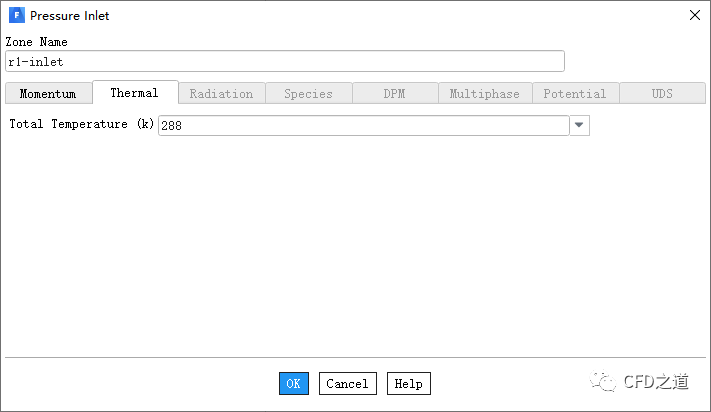711x412 pixels.
Task: Open the Multiphase tab
Action: click(x=484, y=94)
